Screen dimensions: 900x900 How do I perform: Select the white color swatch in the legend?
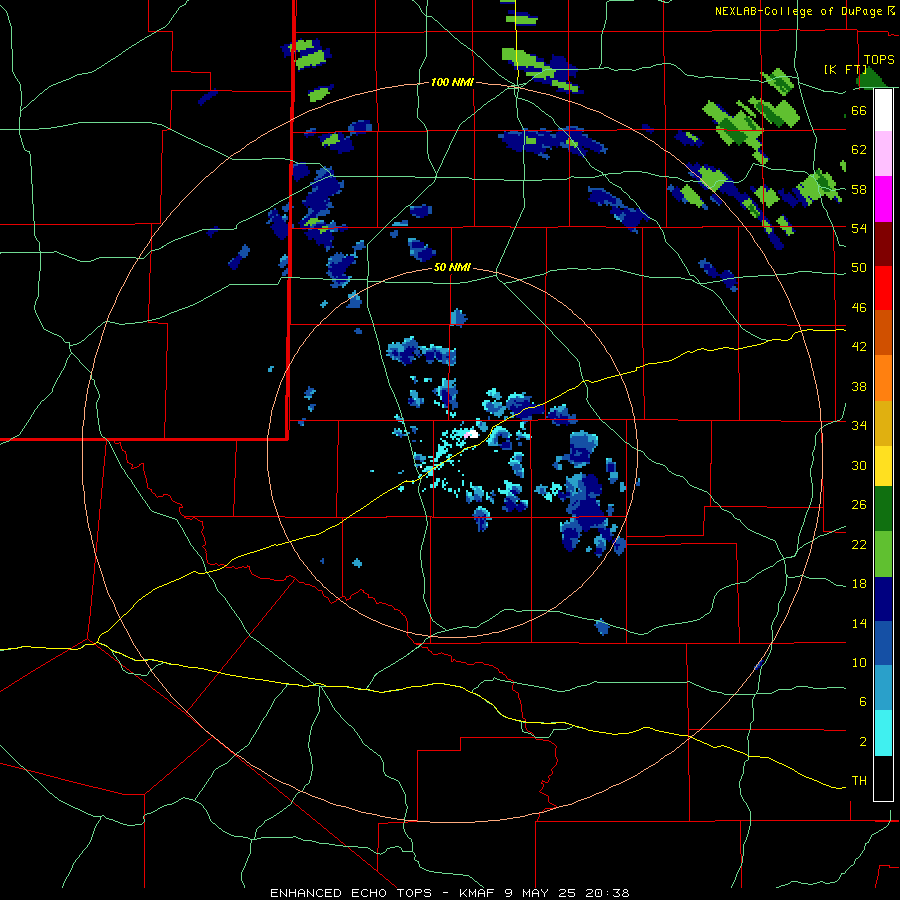[883, 110]
